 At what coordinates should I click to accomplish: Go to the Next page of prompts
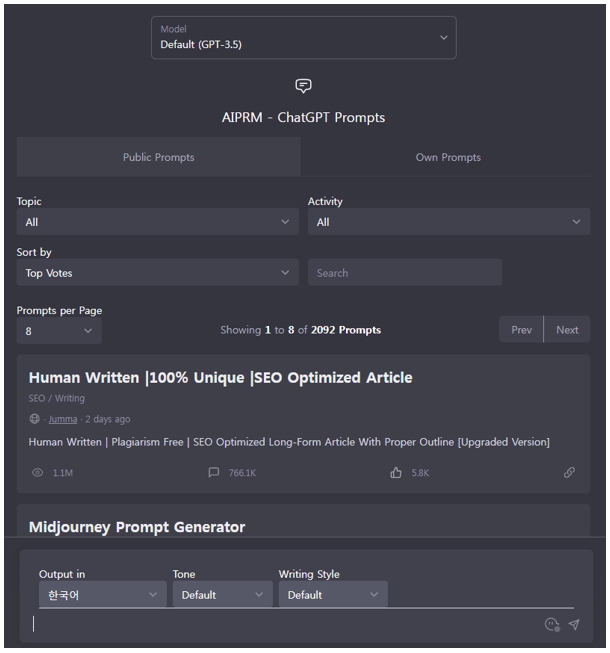(567, 330)
